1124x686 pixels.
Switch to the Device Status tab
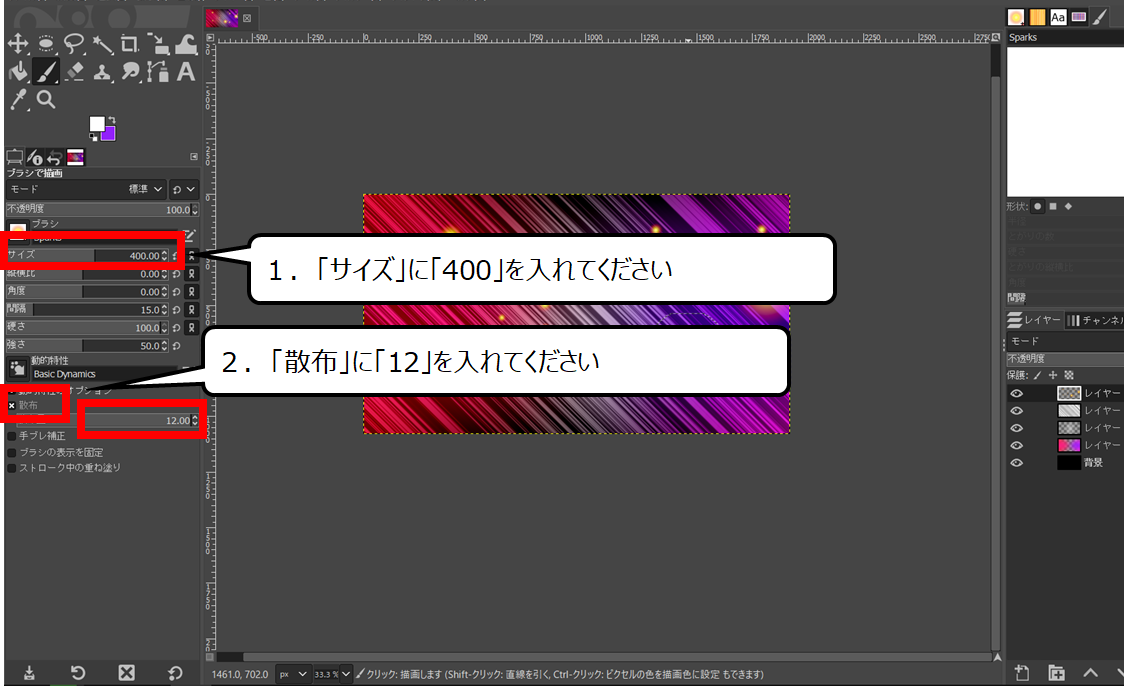(x=34, y=157)
